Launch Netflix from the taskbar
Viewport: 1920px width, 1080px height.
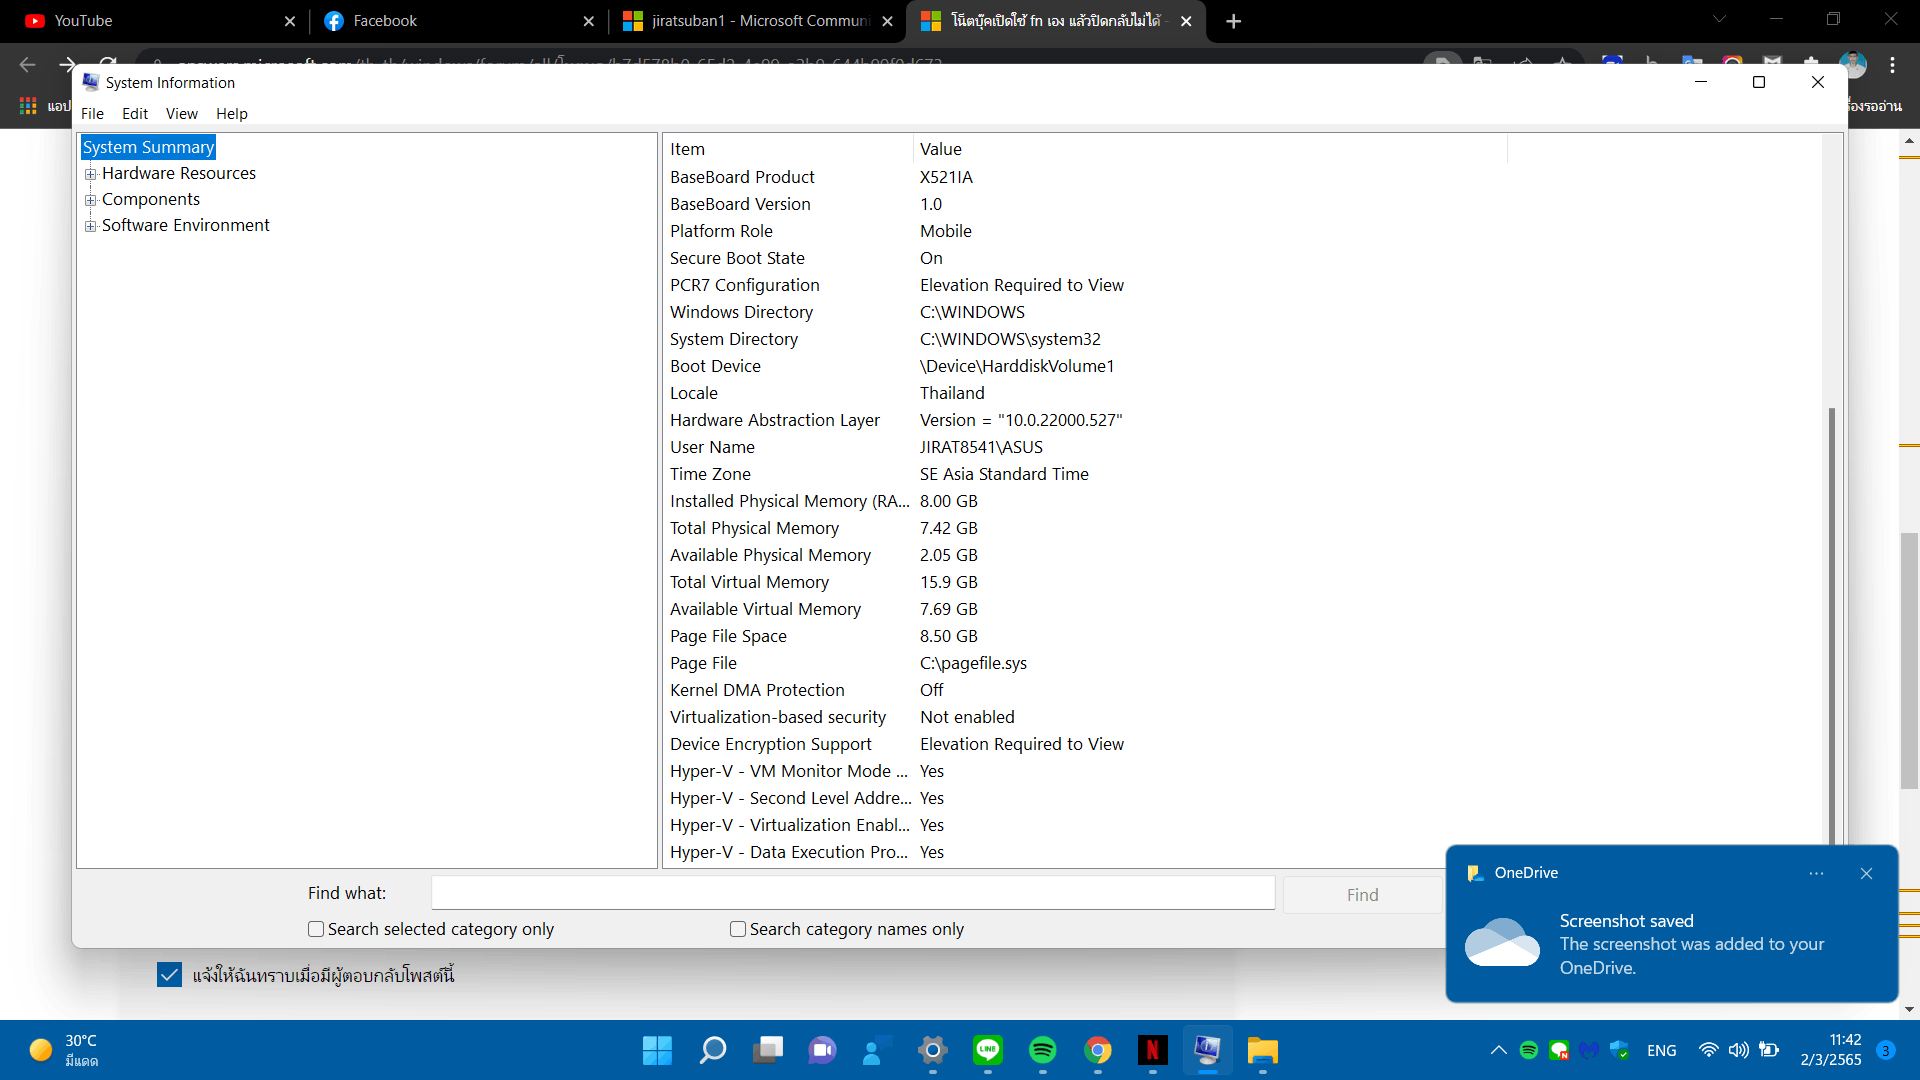click(x=1152, y=1050)
